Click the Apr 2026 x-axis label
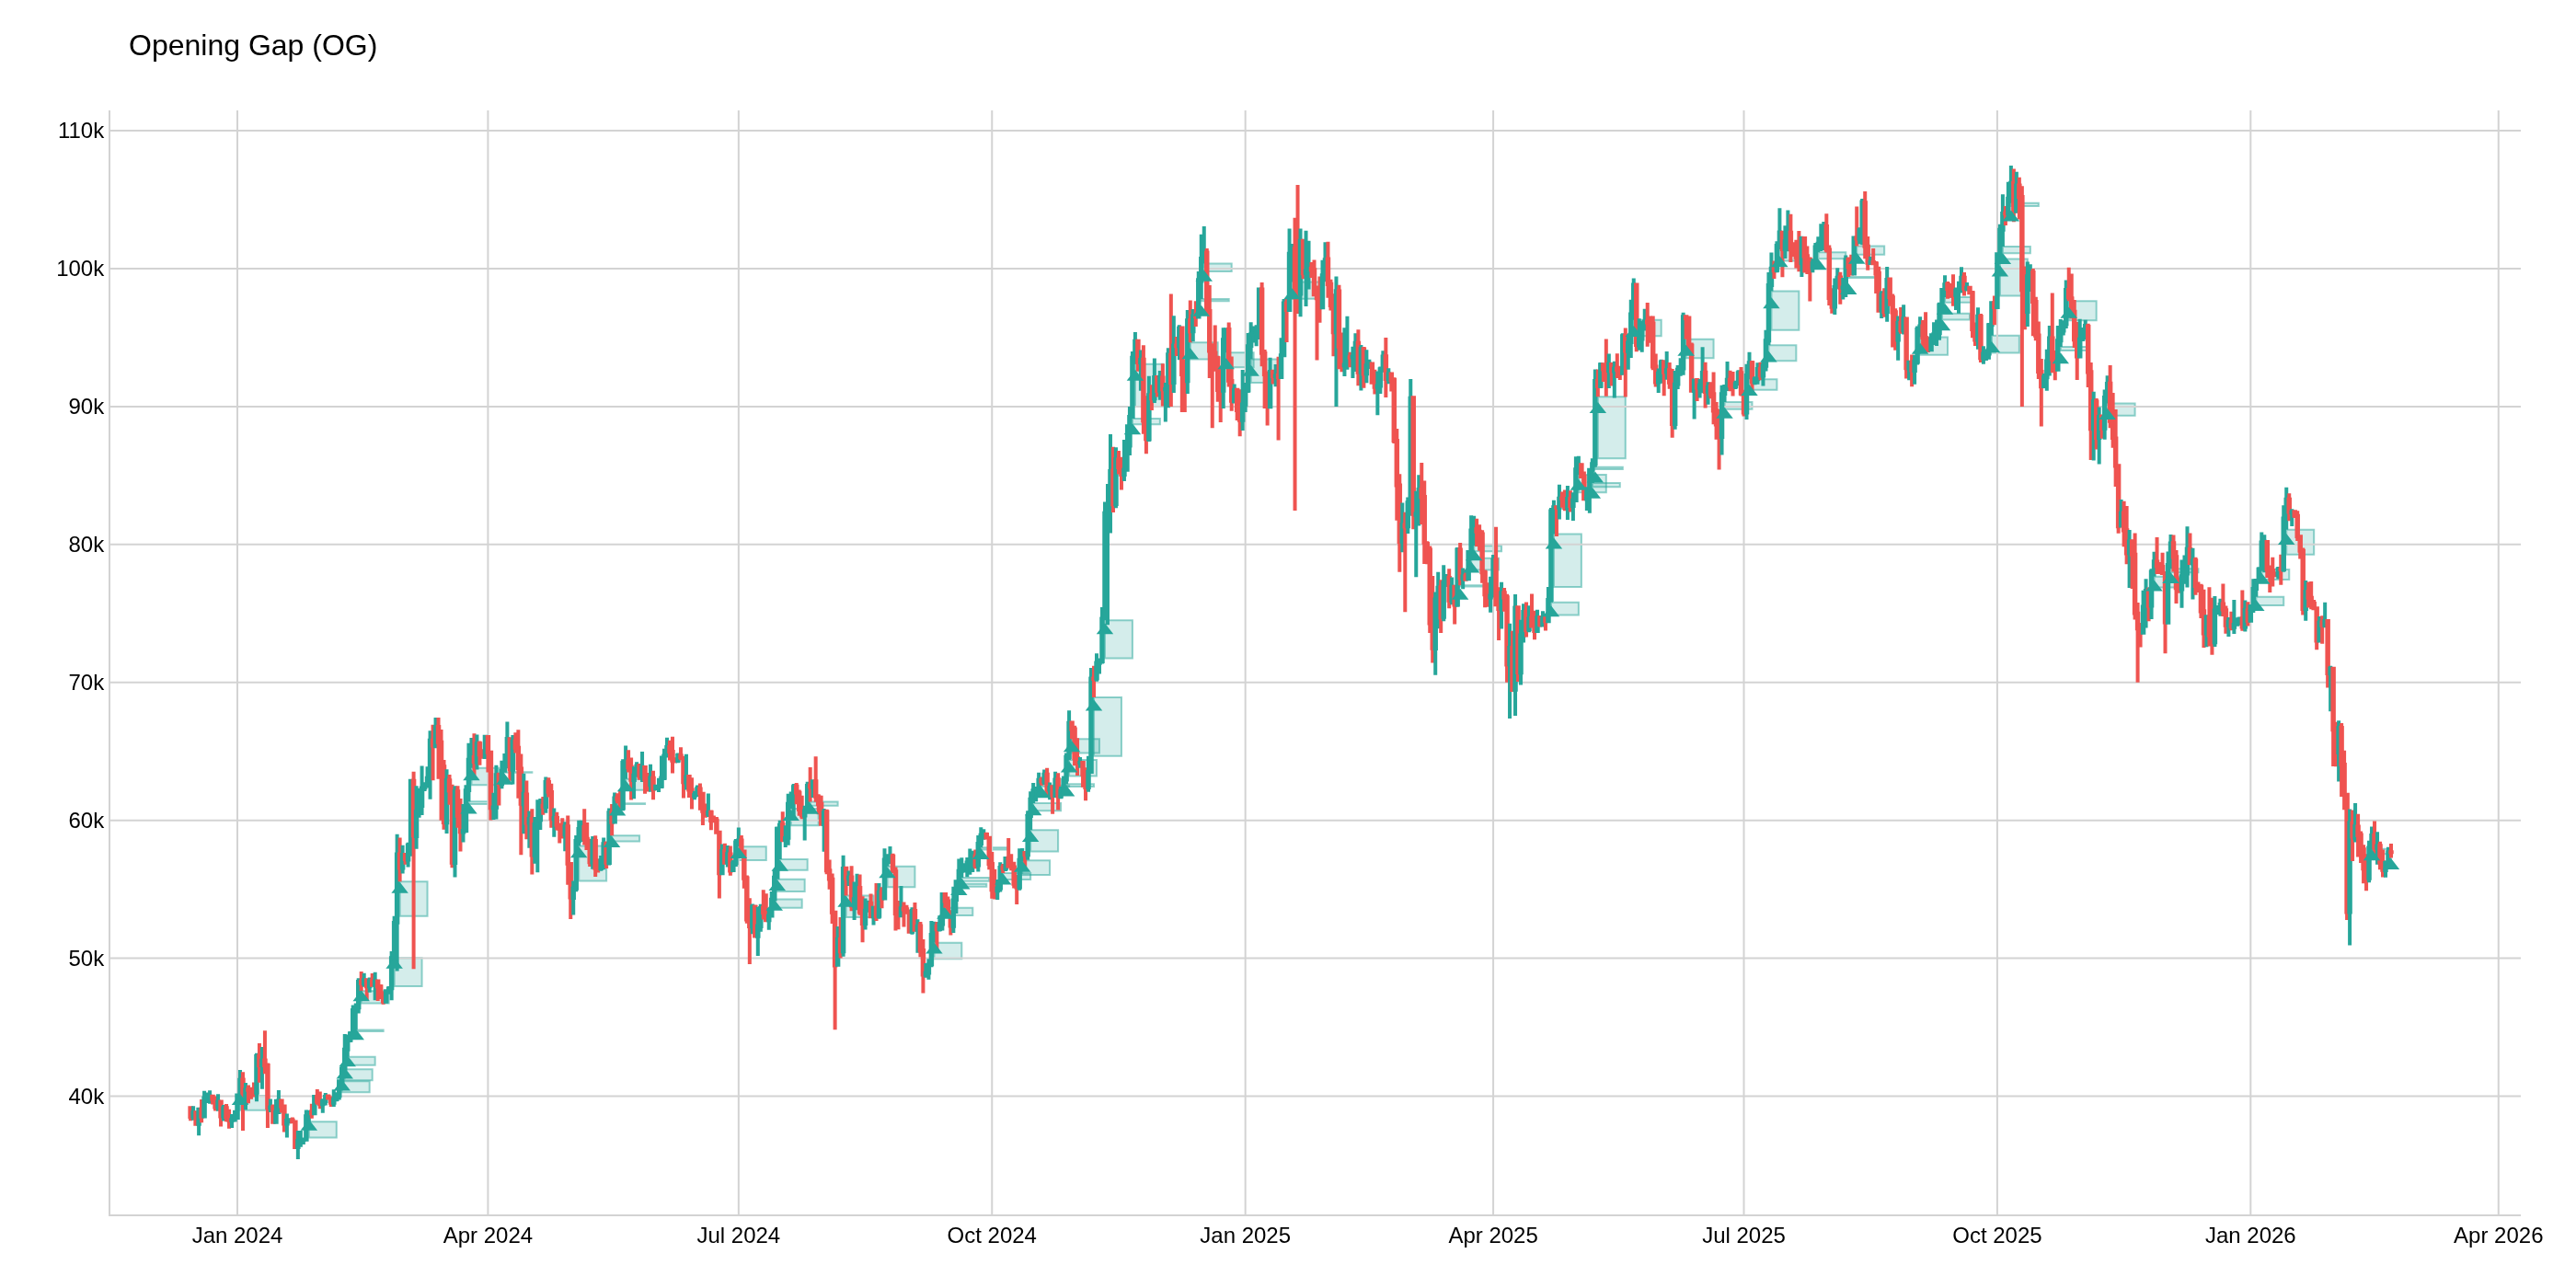This screenshot has width=2576, height=1288. pyautogui.click(x=2497, y=1236)
